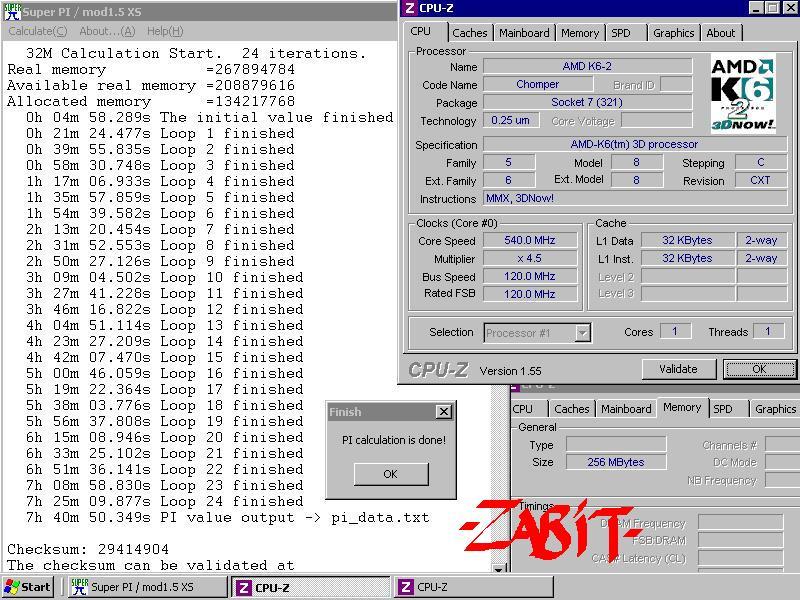Click the Socket 7 (321) package field
The image size is (800, 600).
[587, 102]
